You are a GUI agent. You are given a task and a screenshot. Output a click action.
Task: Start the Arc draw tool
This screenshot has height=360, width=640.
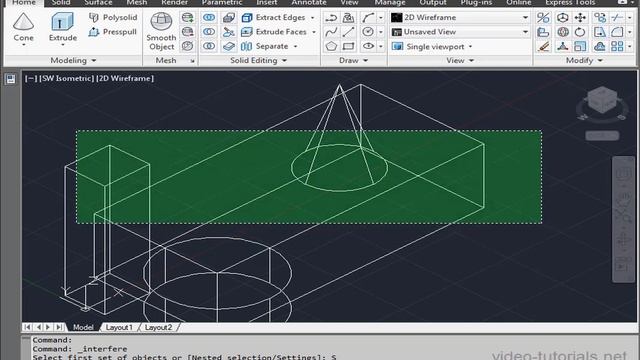pyautogui.click(x=368, y=18)
